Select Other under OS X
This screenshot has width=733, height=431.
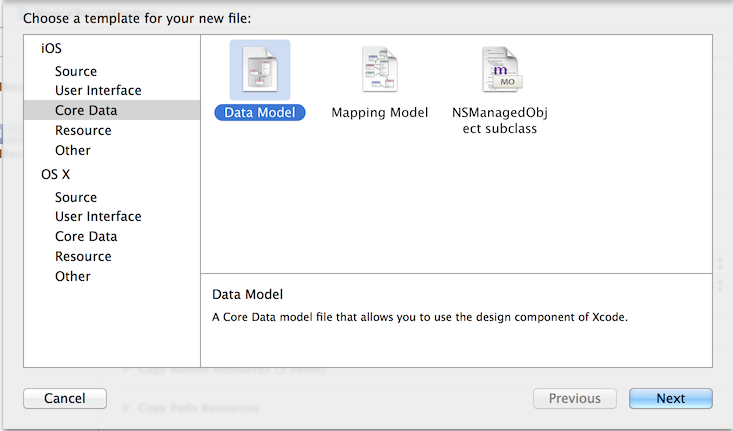72,276
